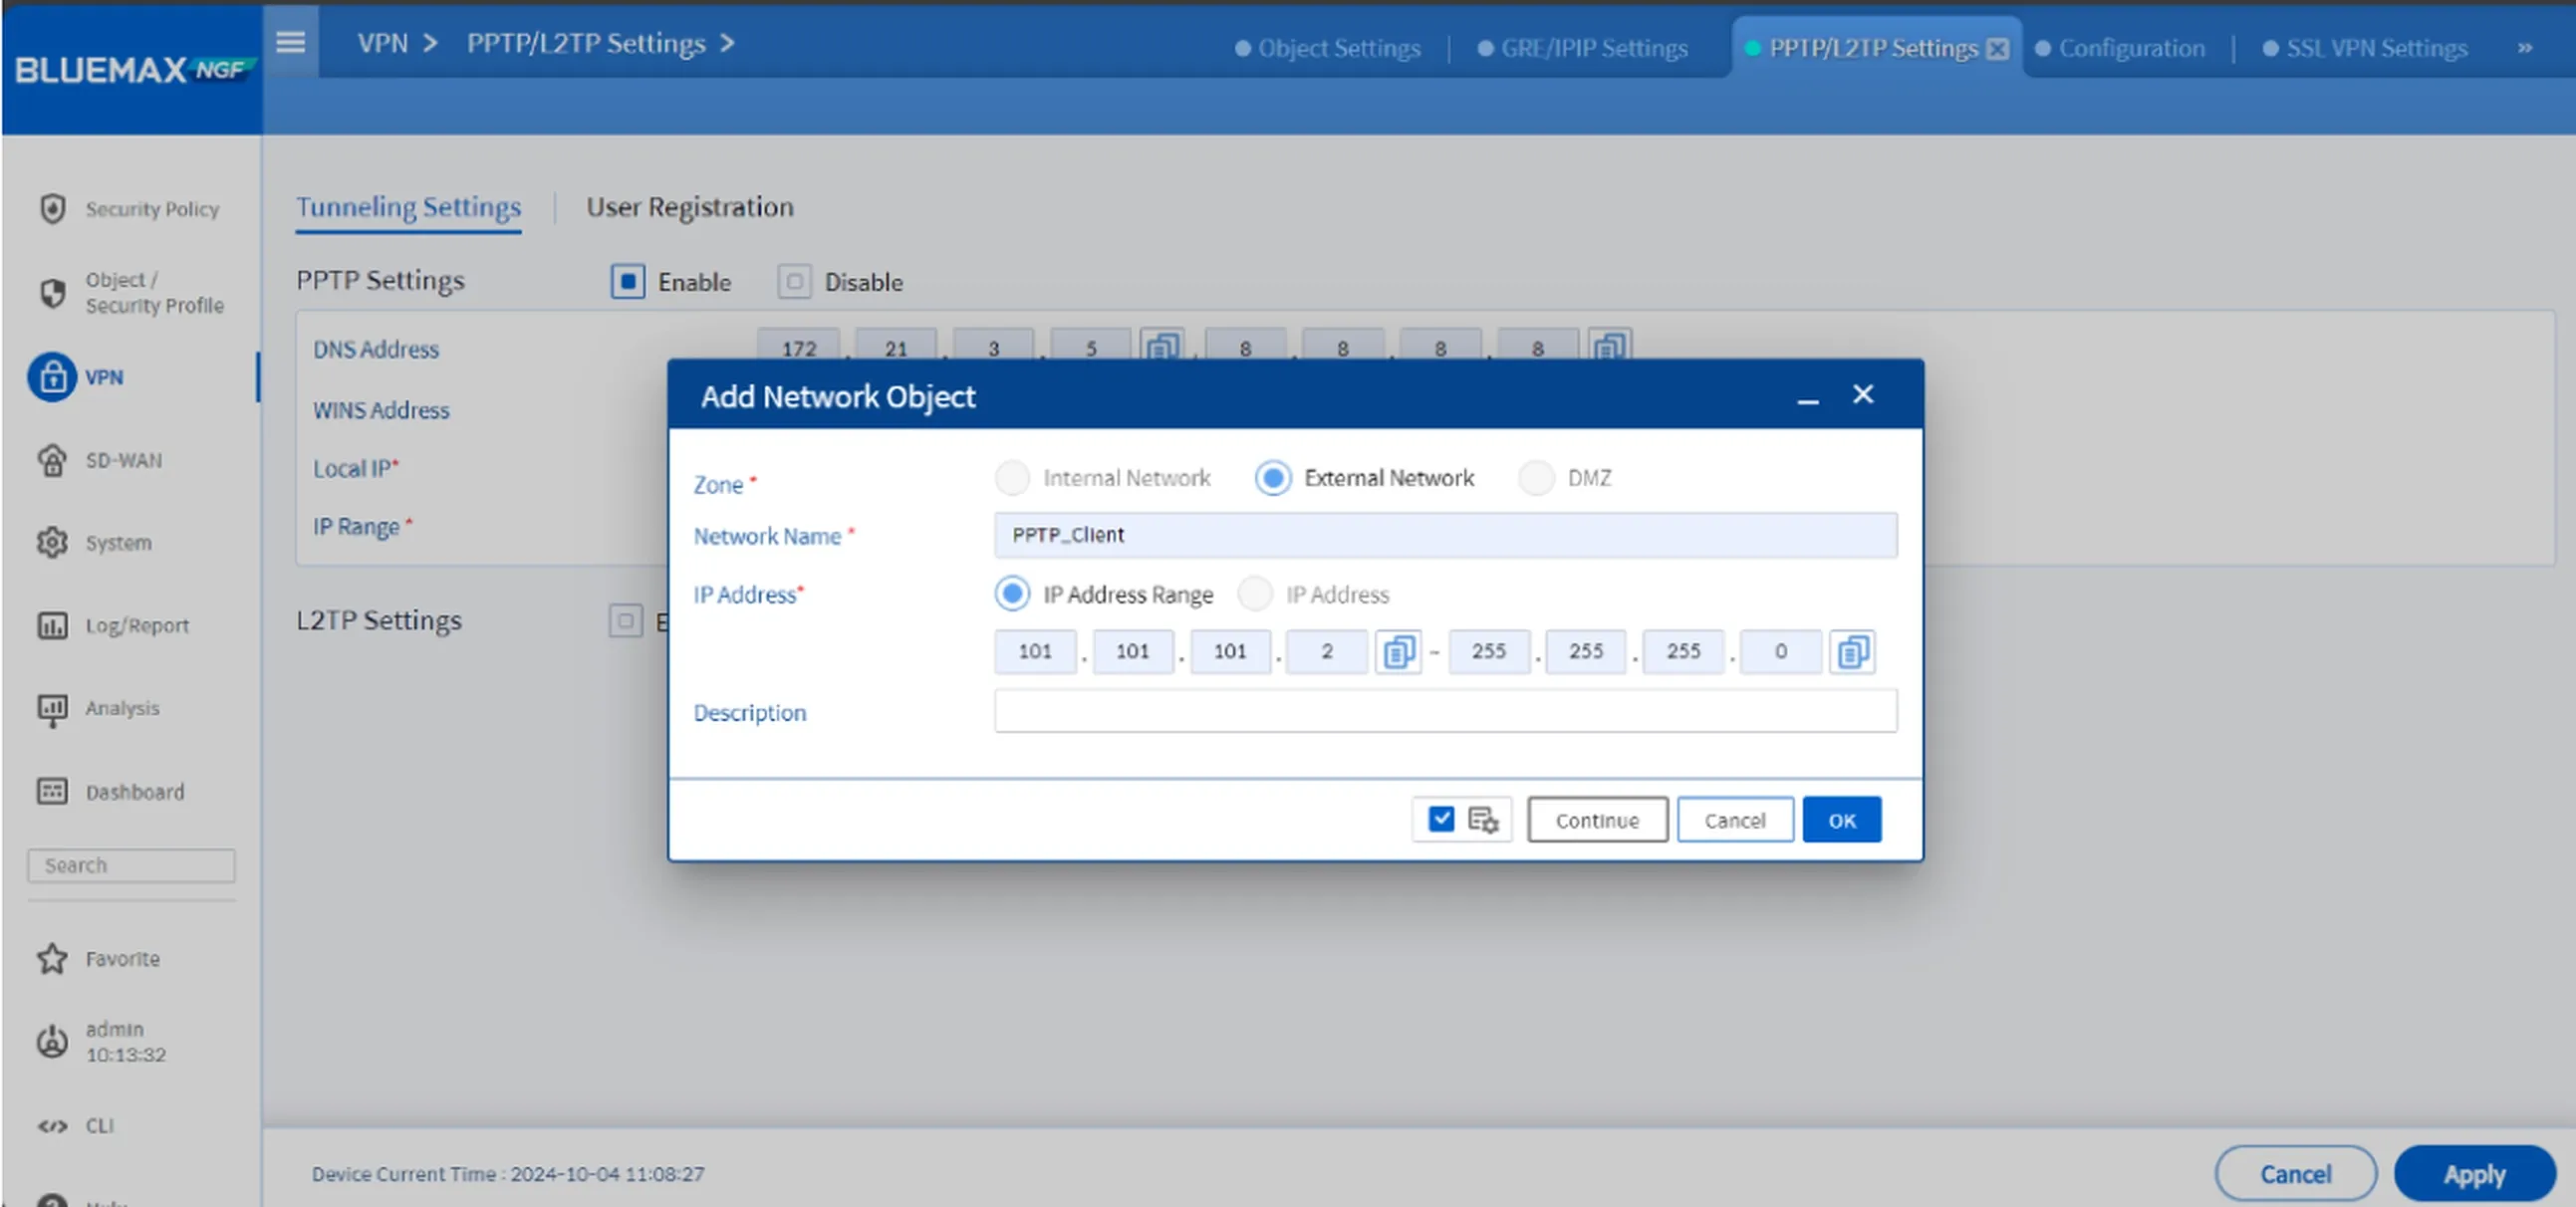2576x1207 pixels.
Task: Click VPN in the breadcrumb
Action: coord(382,43)
